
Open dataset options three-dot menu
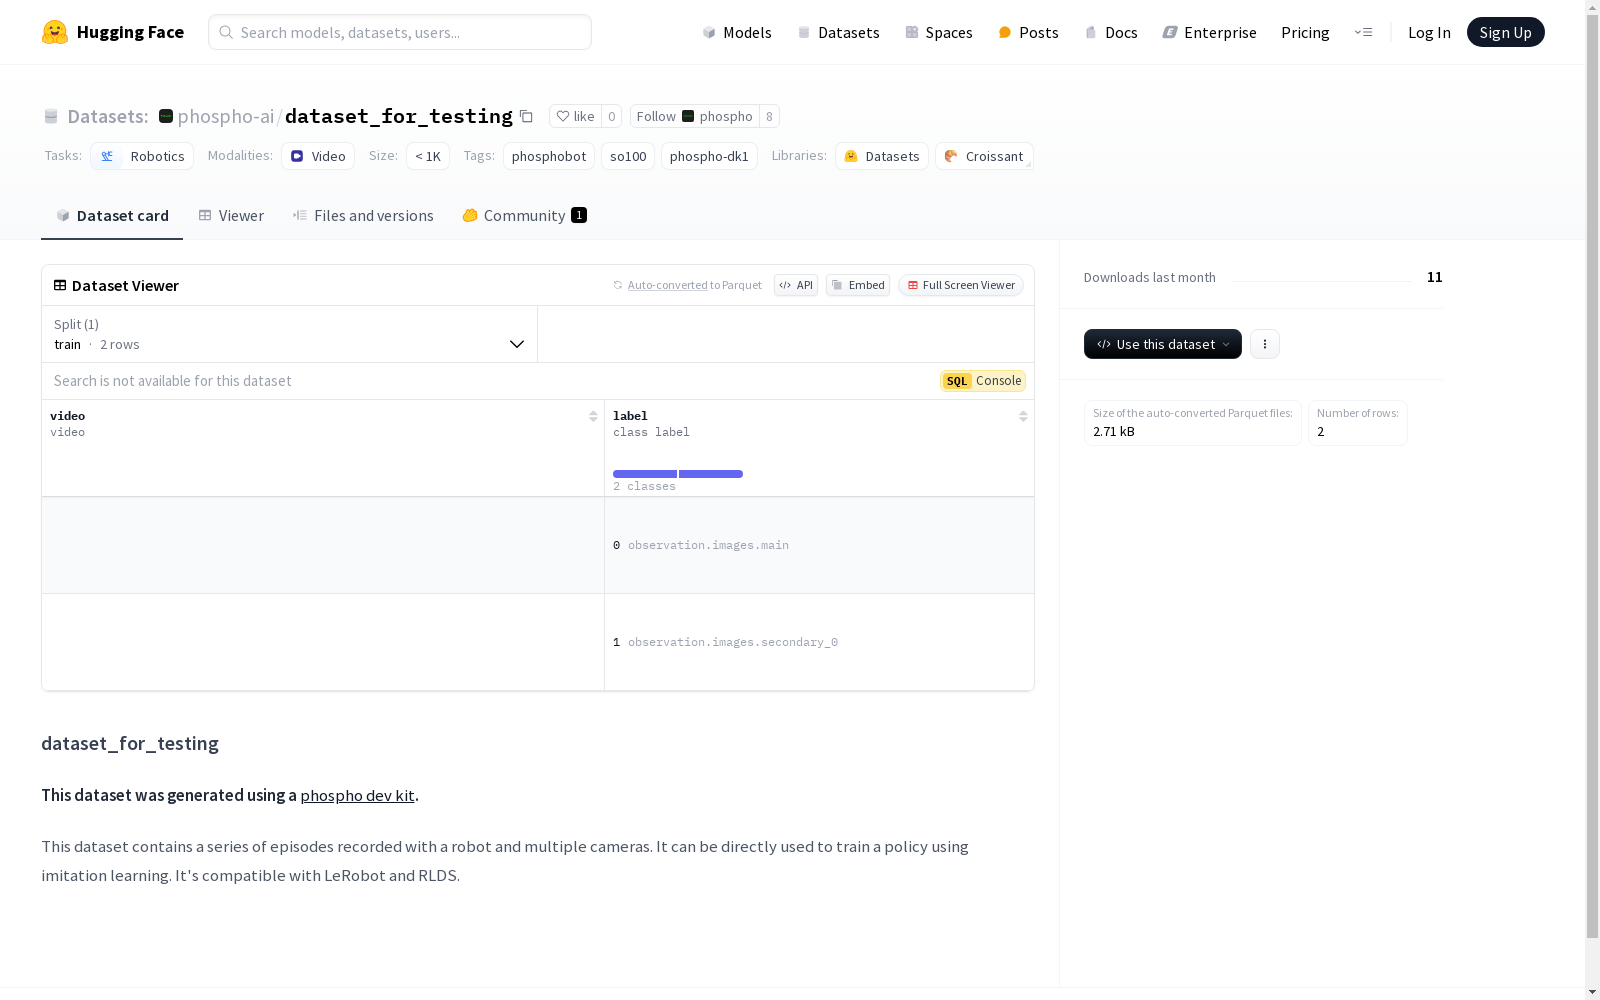[x=1265, y=344]
